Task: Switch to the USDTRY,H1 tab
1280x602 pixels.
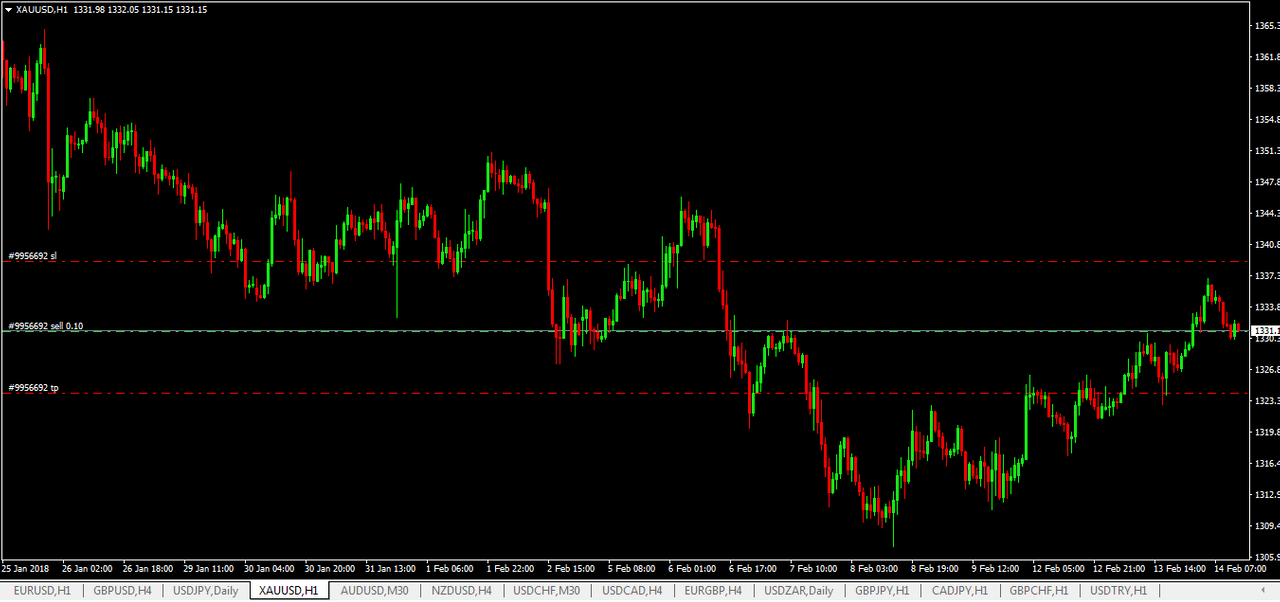Action: click(1118, 591)
